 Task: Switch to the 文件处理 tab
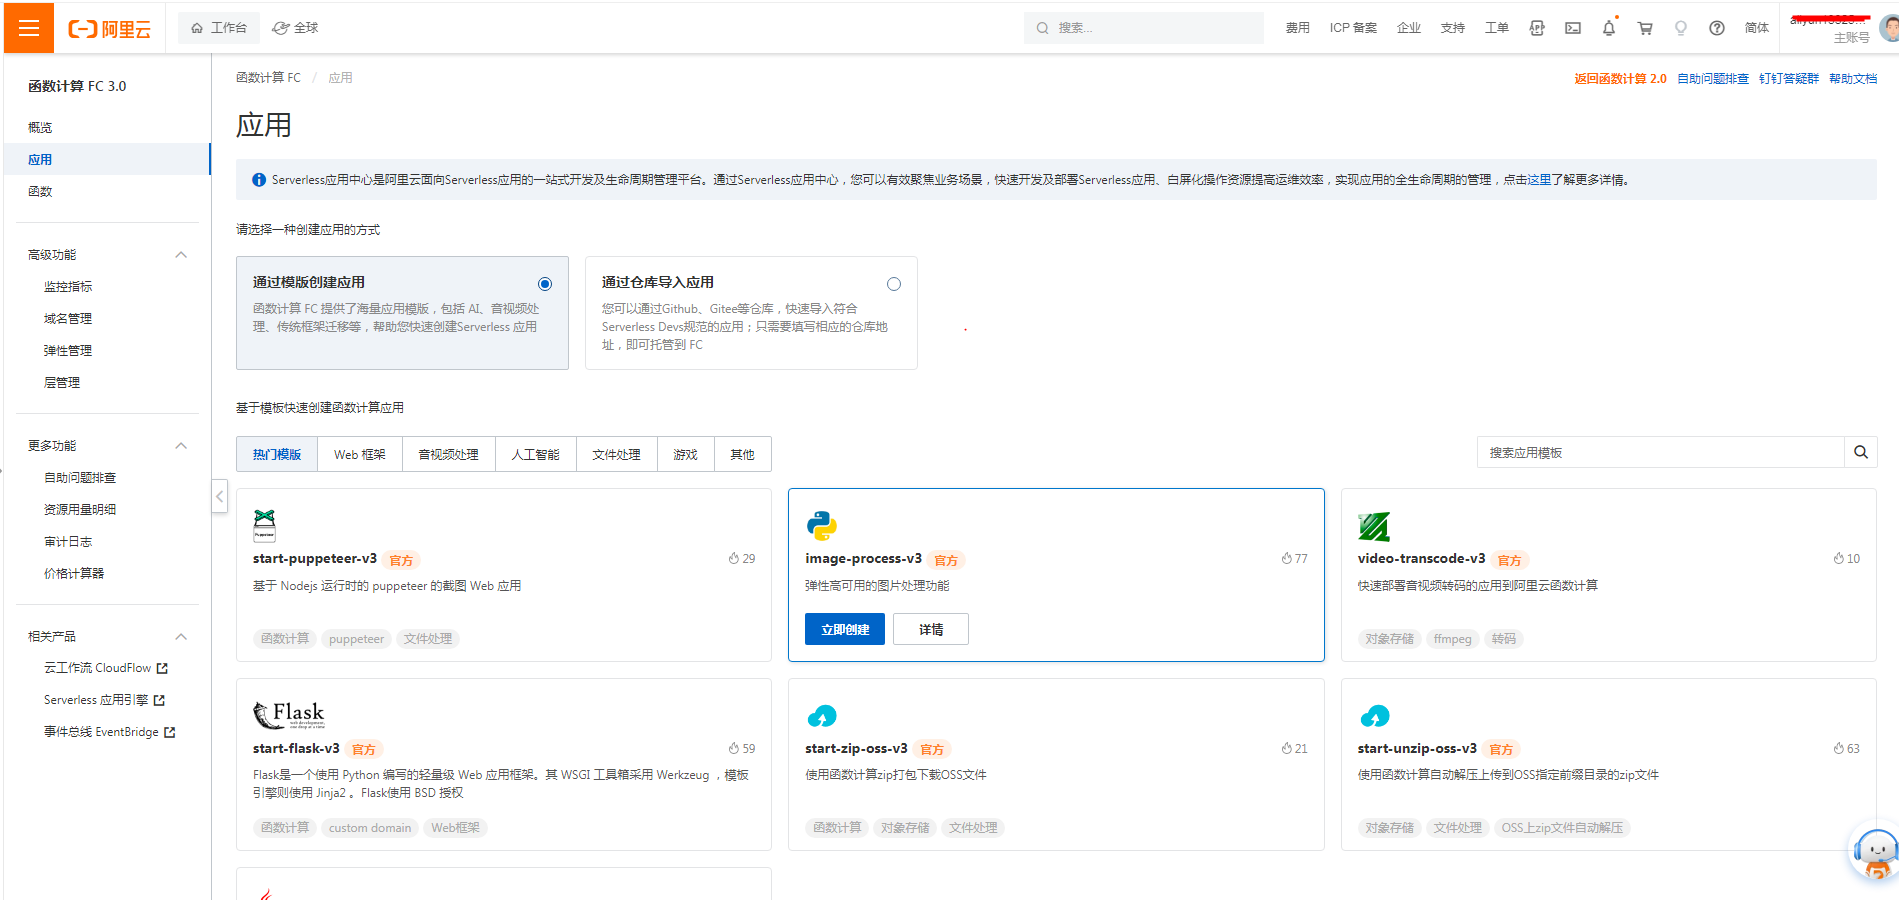[x=617, y=454]
